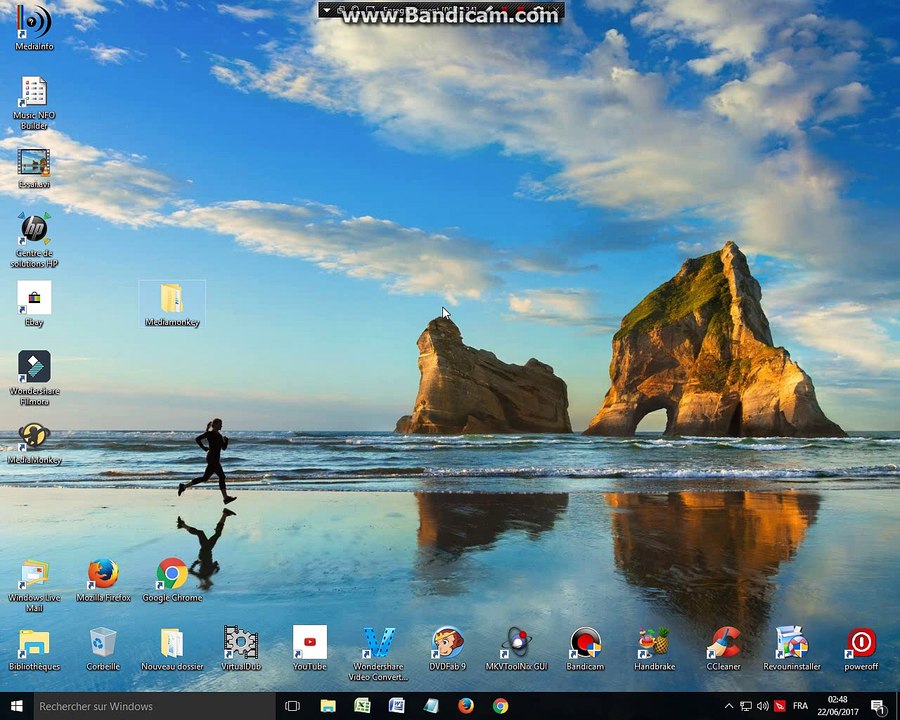Switch the FRA input language
This screenshot has width=900, height=720.
800,706
